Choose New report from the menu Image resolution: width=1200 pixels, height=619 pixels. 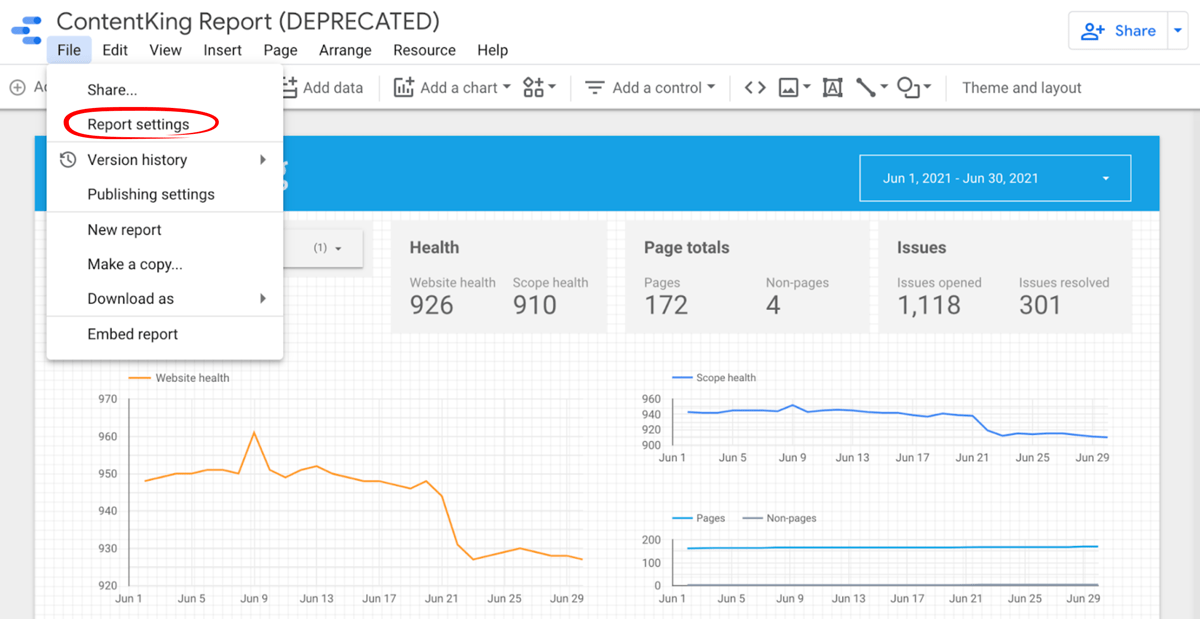(x=165, y=230)
